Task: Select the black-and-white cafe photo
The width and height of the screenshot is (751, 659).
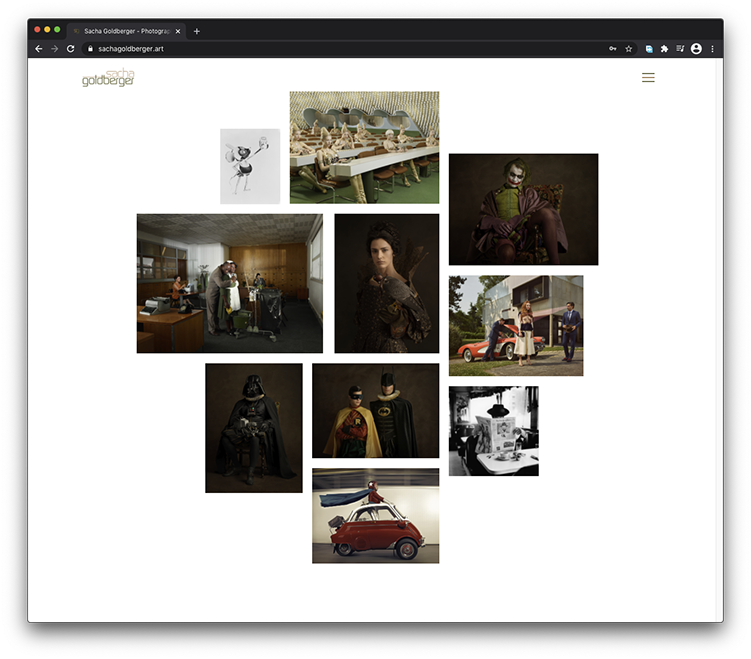Action: pyautogui.click(x=493, y=430)
